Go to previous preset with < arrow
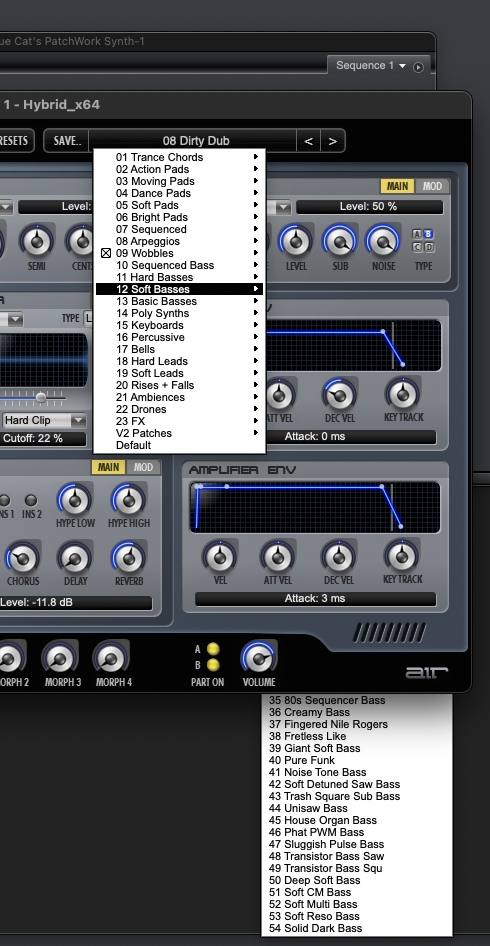Viewport: 490px width, 946px height. [308, 141]
